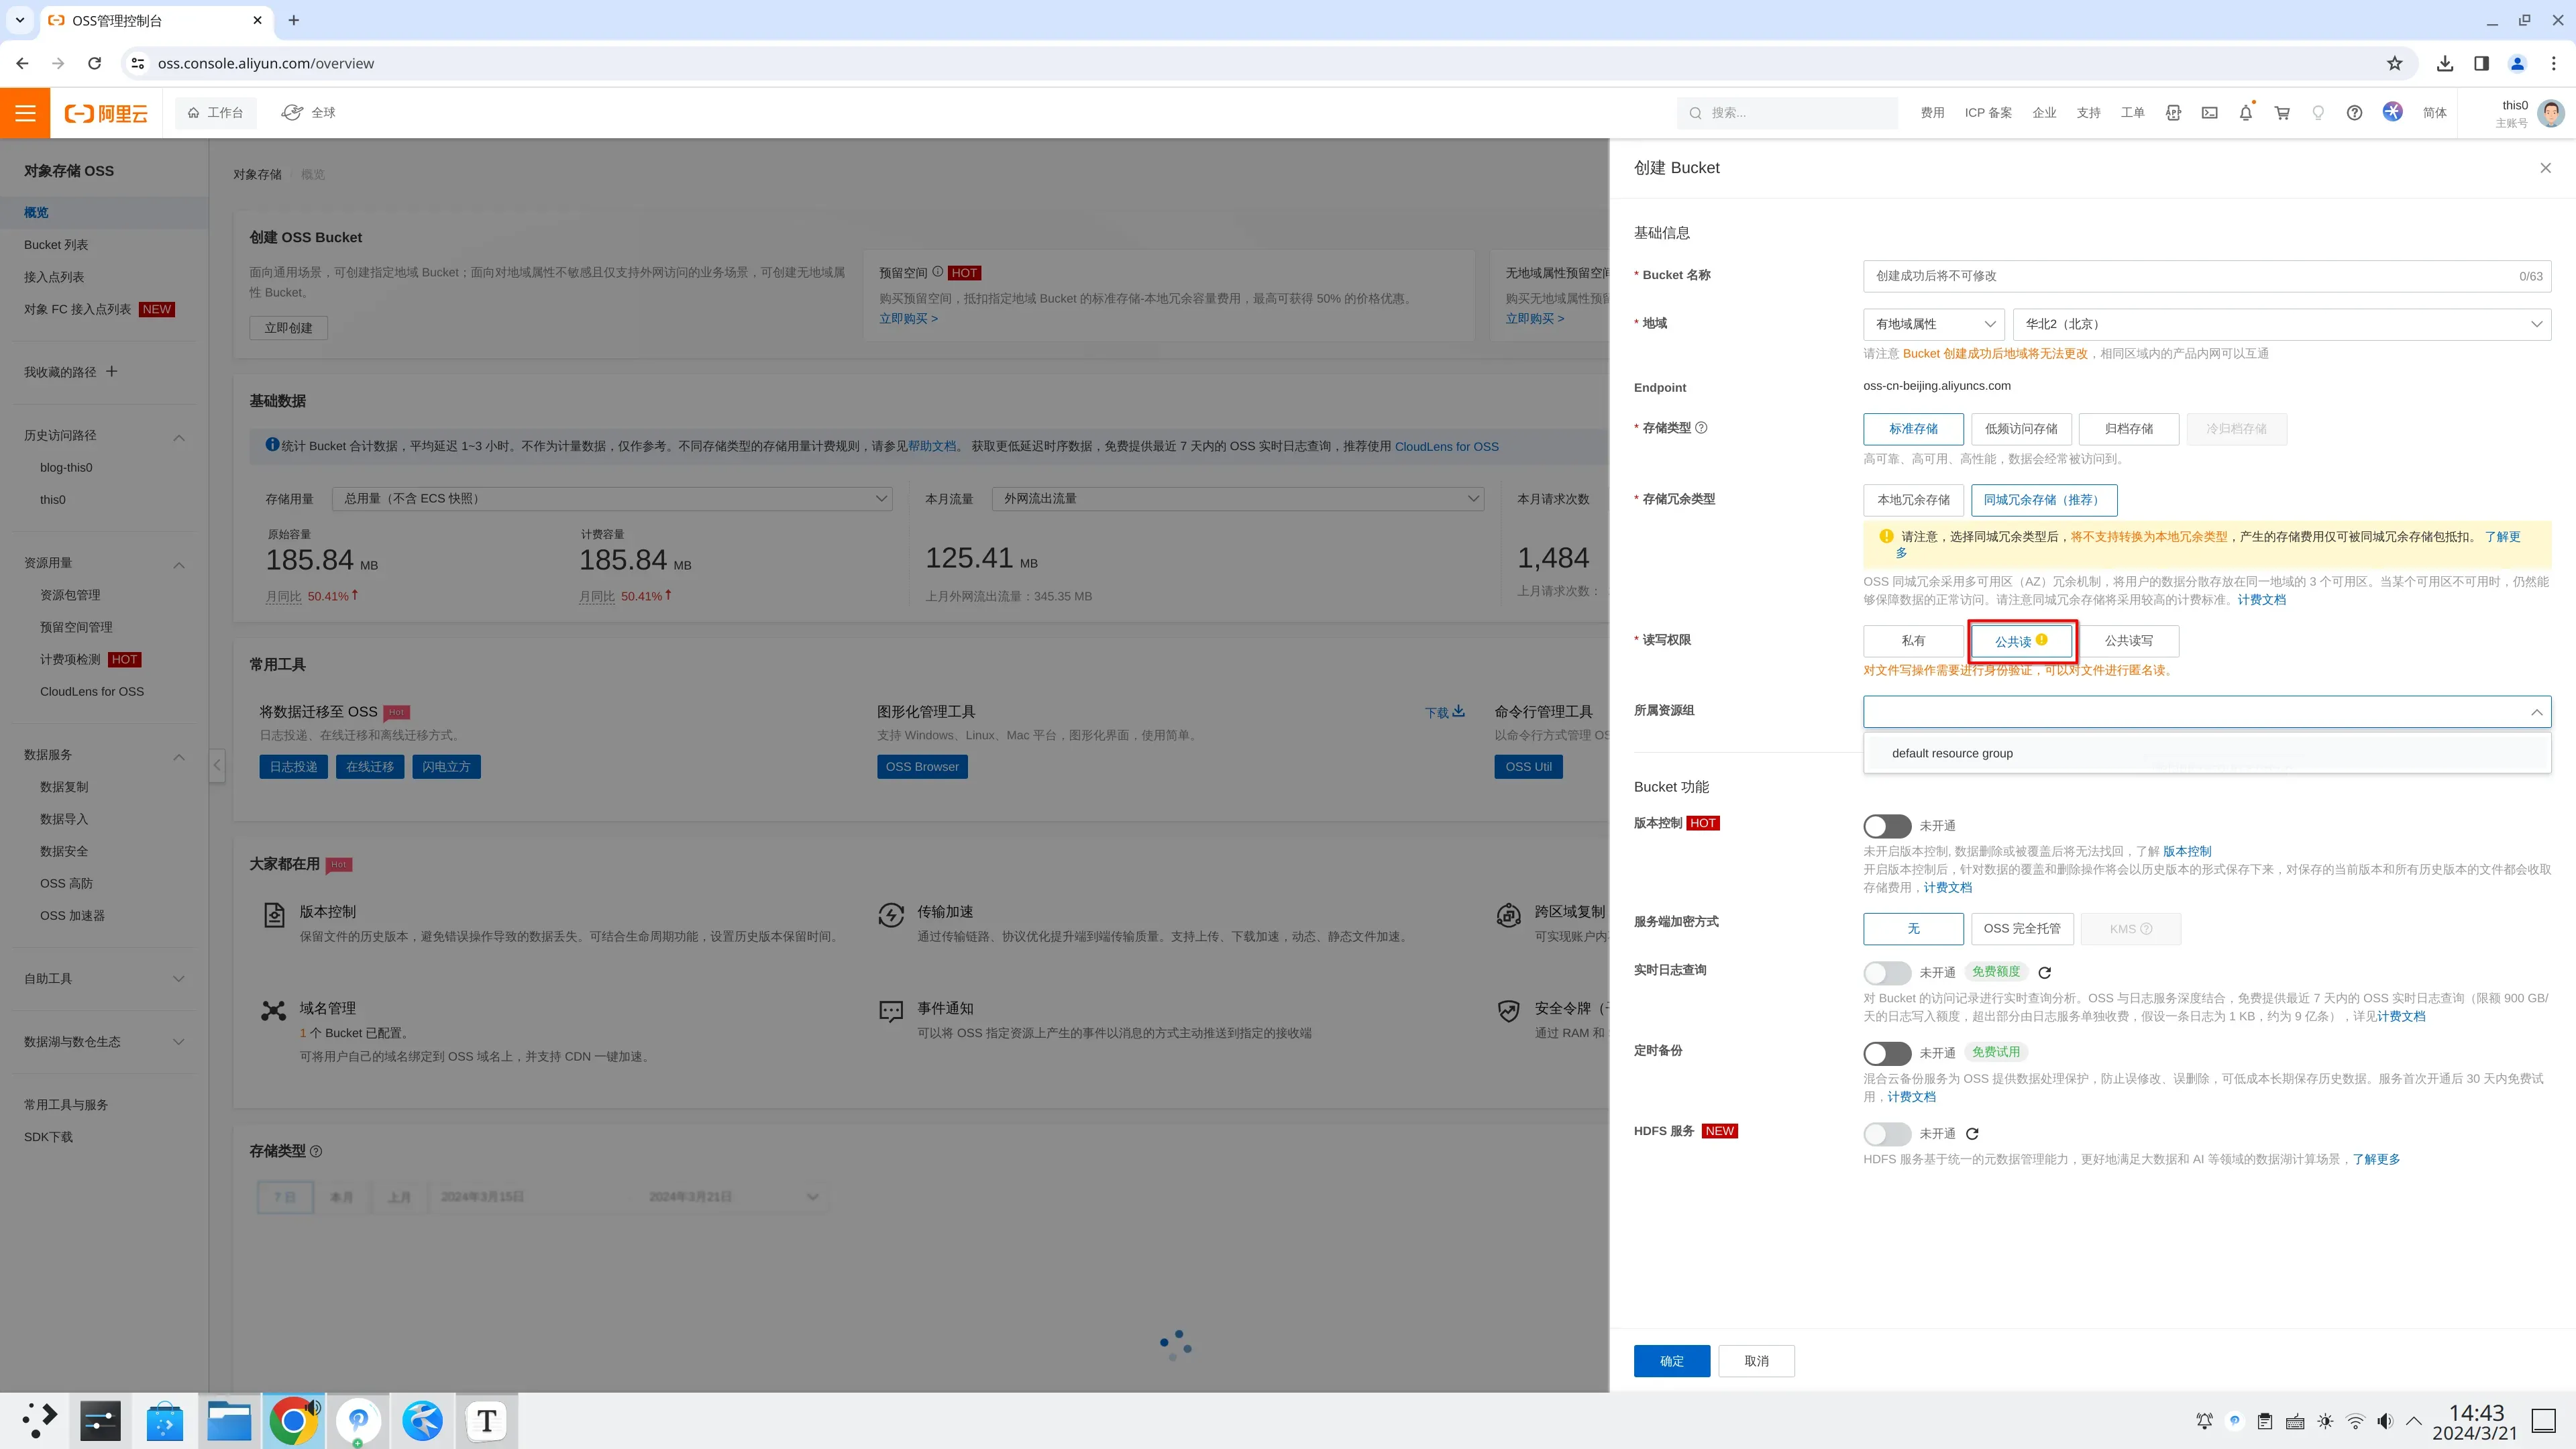
Task: Select the private read-write permission option
Action: click(1913, 641)
